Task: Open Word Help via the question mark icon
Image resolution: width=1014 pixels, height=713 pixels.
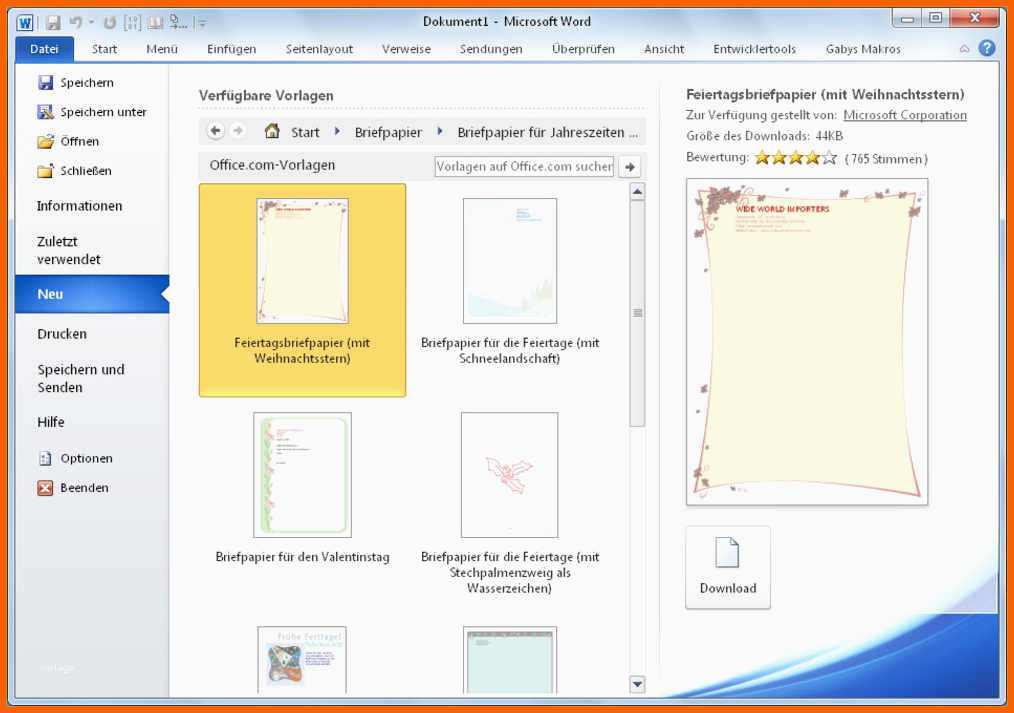Action: pyautogui.click(x=987, y=48)
